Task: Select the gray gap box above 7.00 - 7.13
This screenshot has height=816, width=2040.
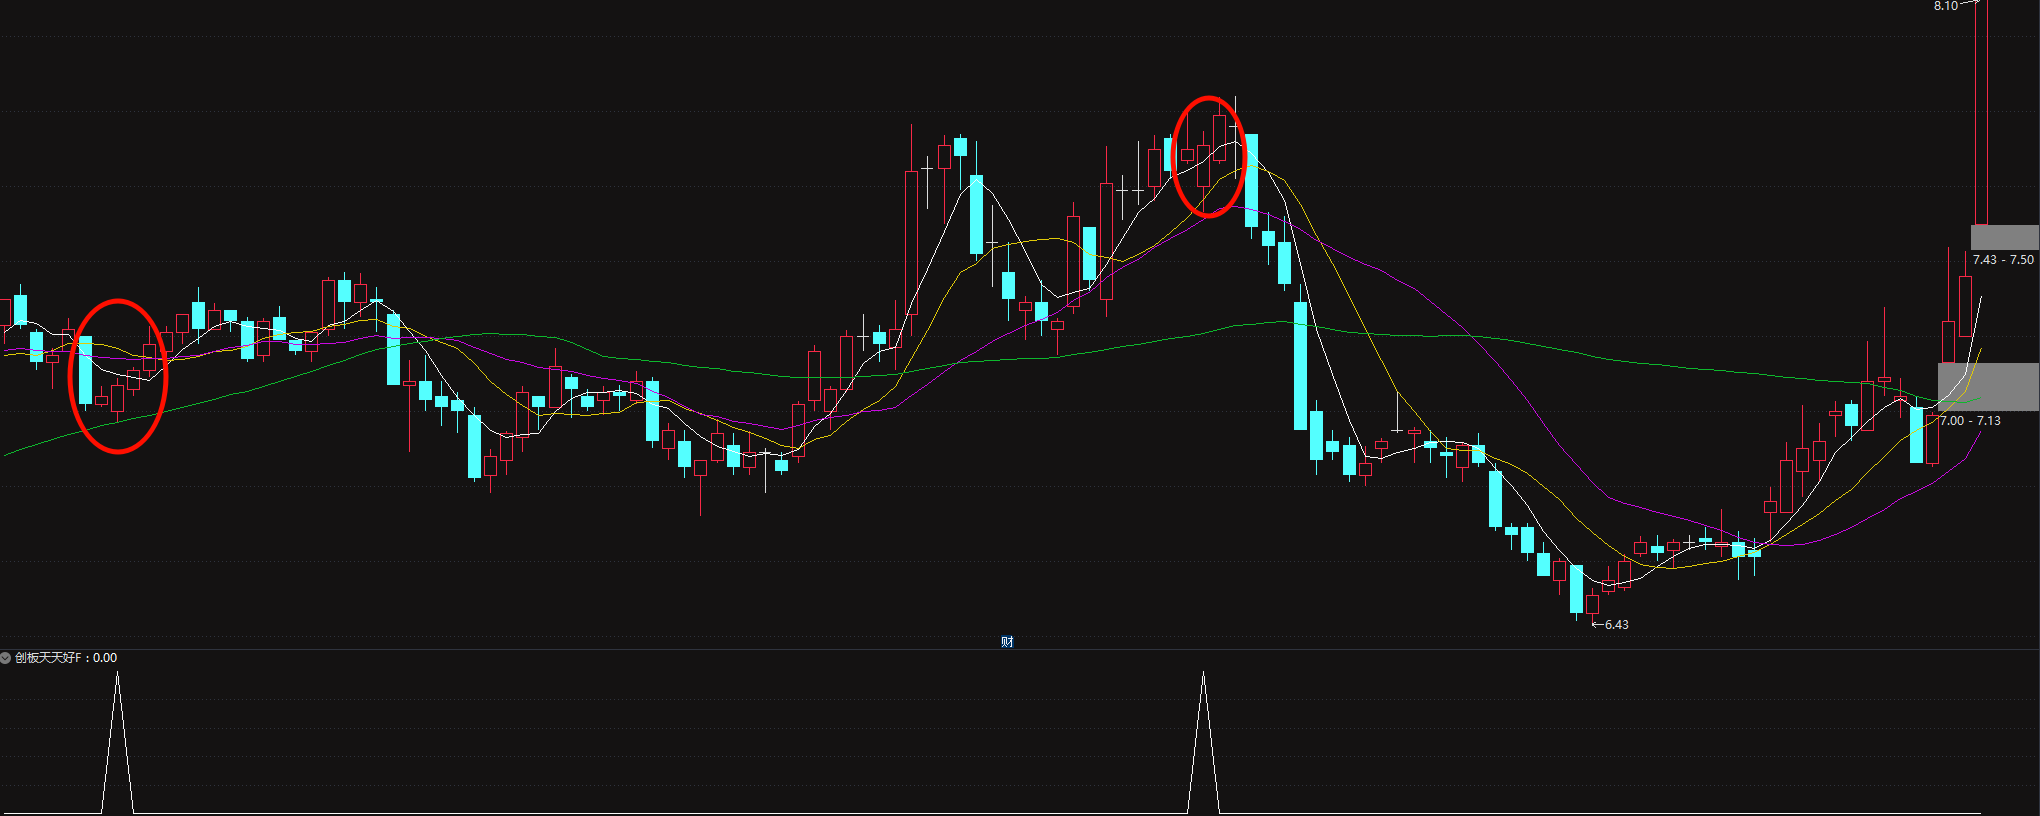Action: [x=1987, y=387]
